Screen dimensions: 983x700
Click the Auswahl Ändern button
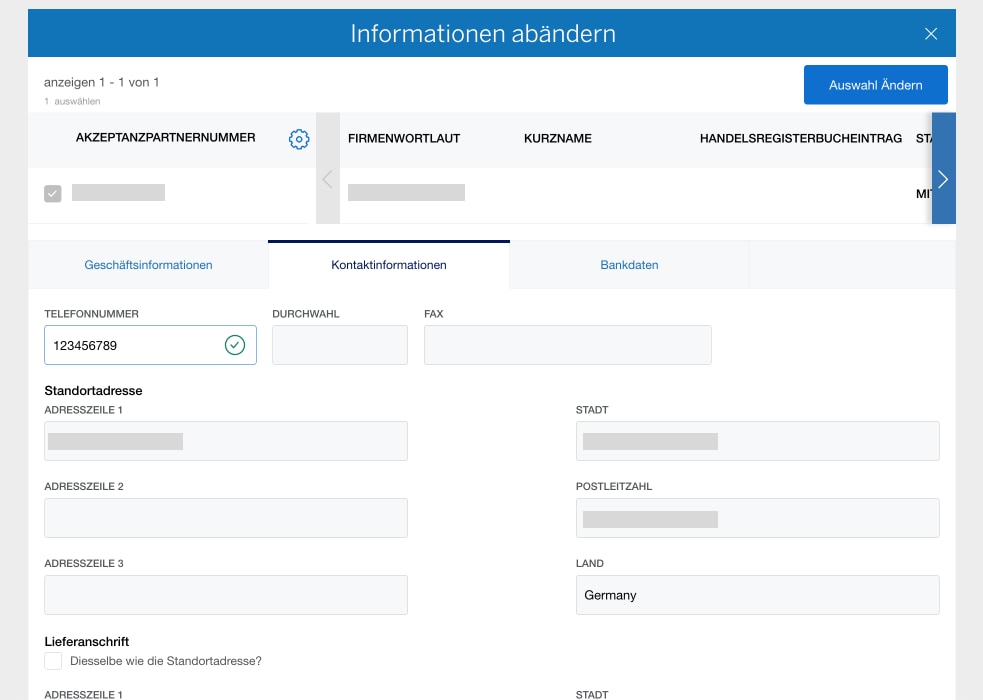click(875, 84)
